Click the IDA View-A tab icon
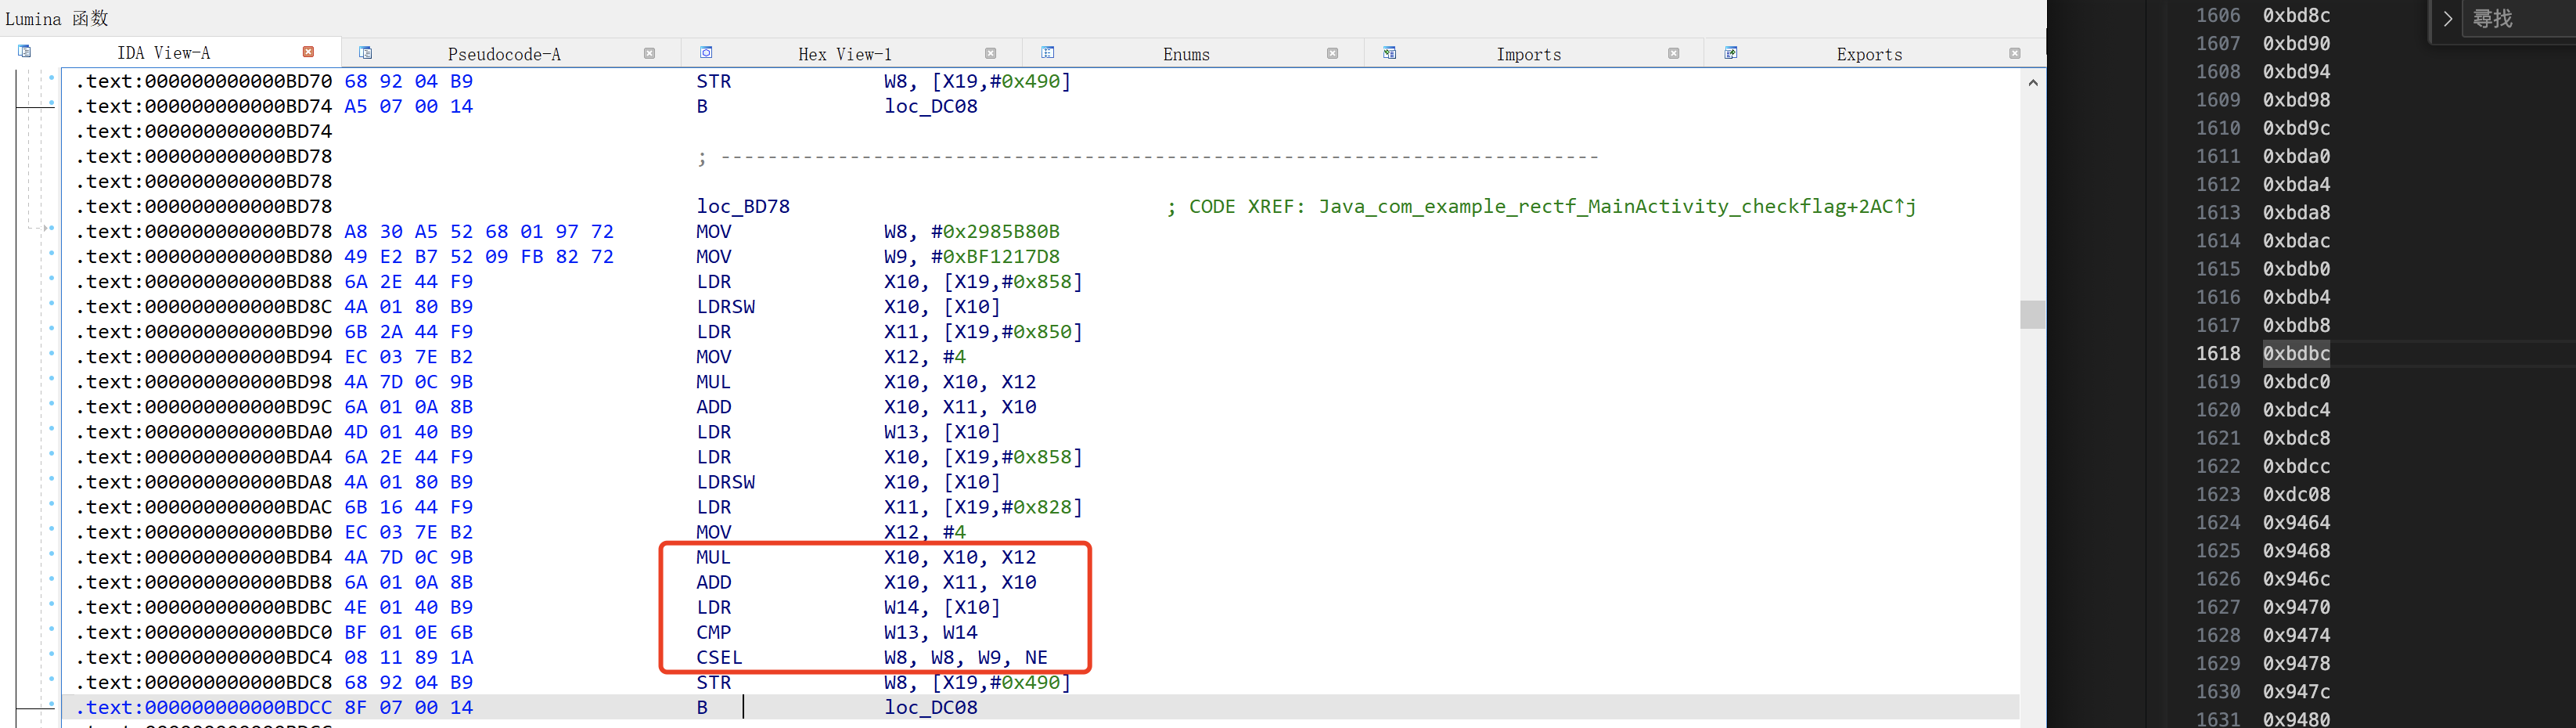The width and height of the screenshot is (2576, 728). (25, 51)
